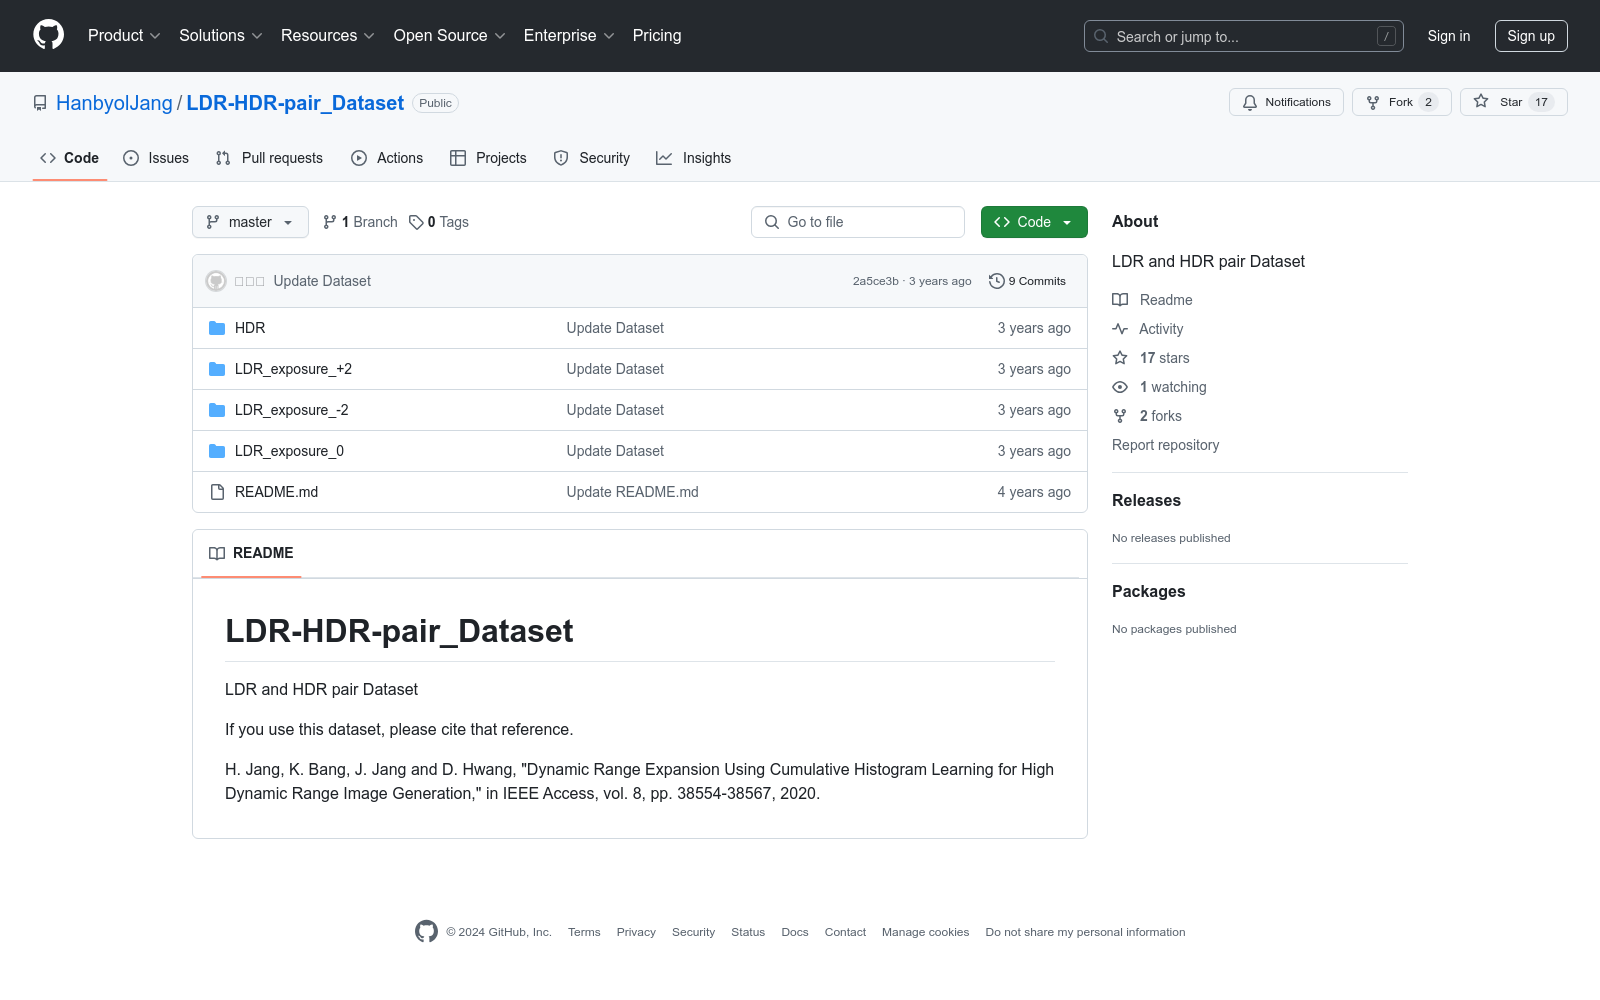Click Sign in
This screenshot has width=1600, height=1000.
coord(1449,36)
